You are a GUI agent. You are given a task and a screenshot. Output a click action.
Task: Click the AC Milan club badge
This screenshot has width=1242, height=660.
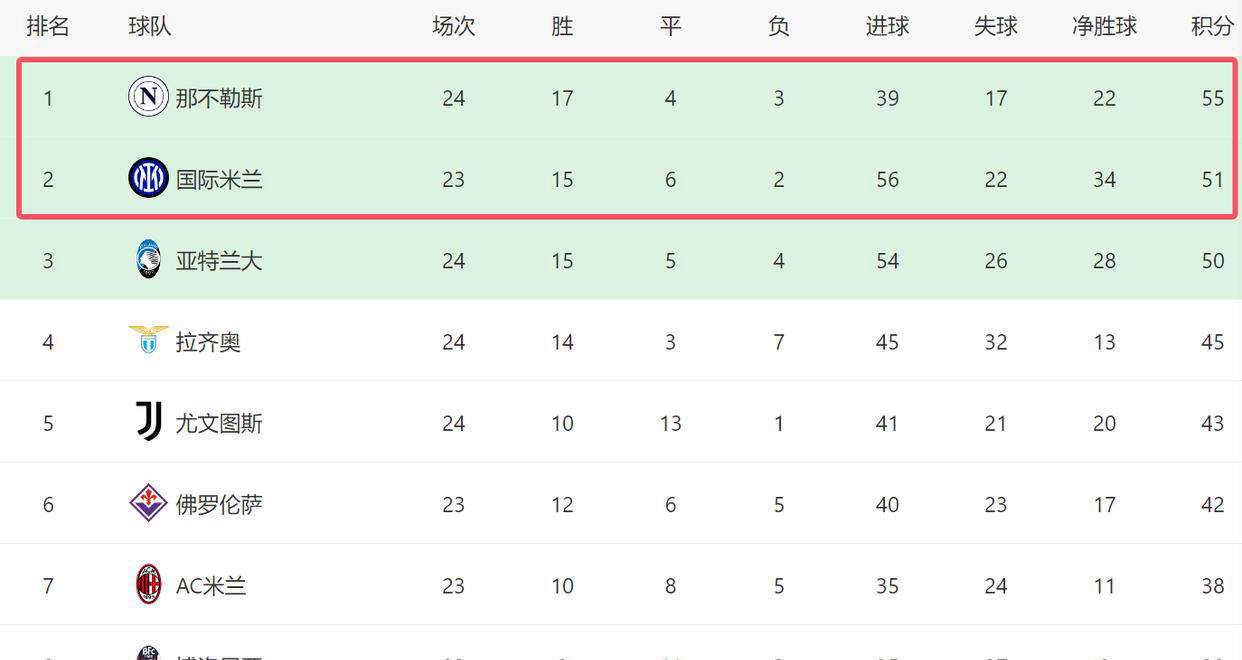[148, 584]
